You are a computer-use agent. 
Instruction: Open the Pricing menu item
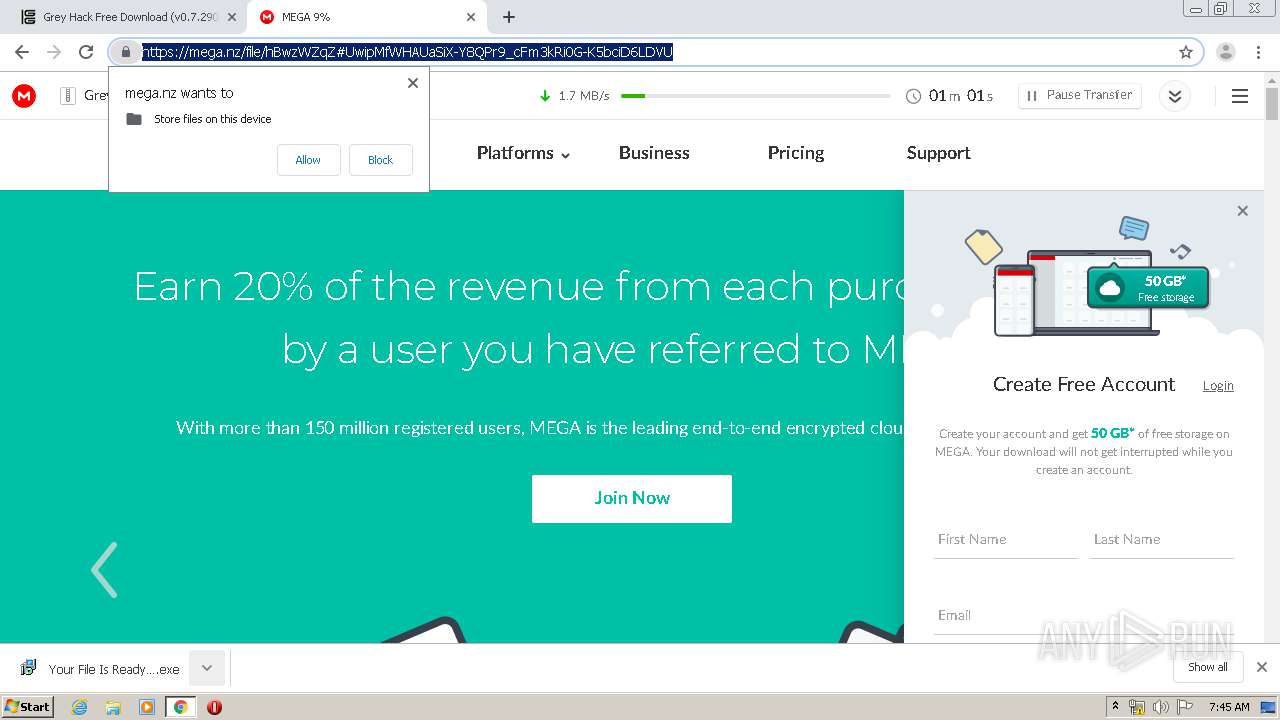click(796, 153)
